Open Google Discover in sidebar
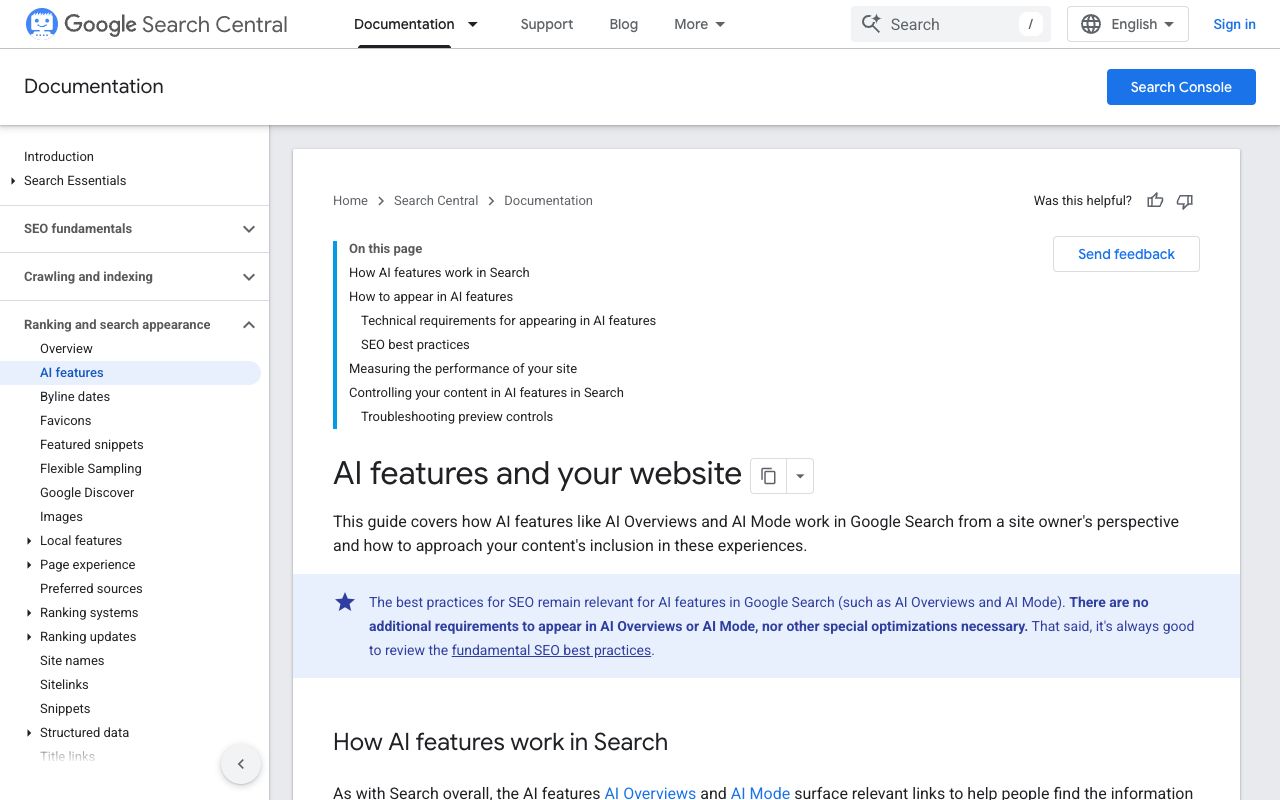The width and height of the screenshot is (1280, 800). 87,493
